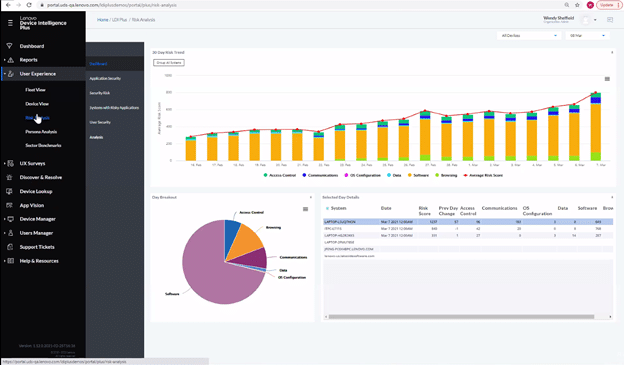Screen dimensions: 624x365
Task: Click the Dashboard sidebar icon
Action: coord(10,46)
